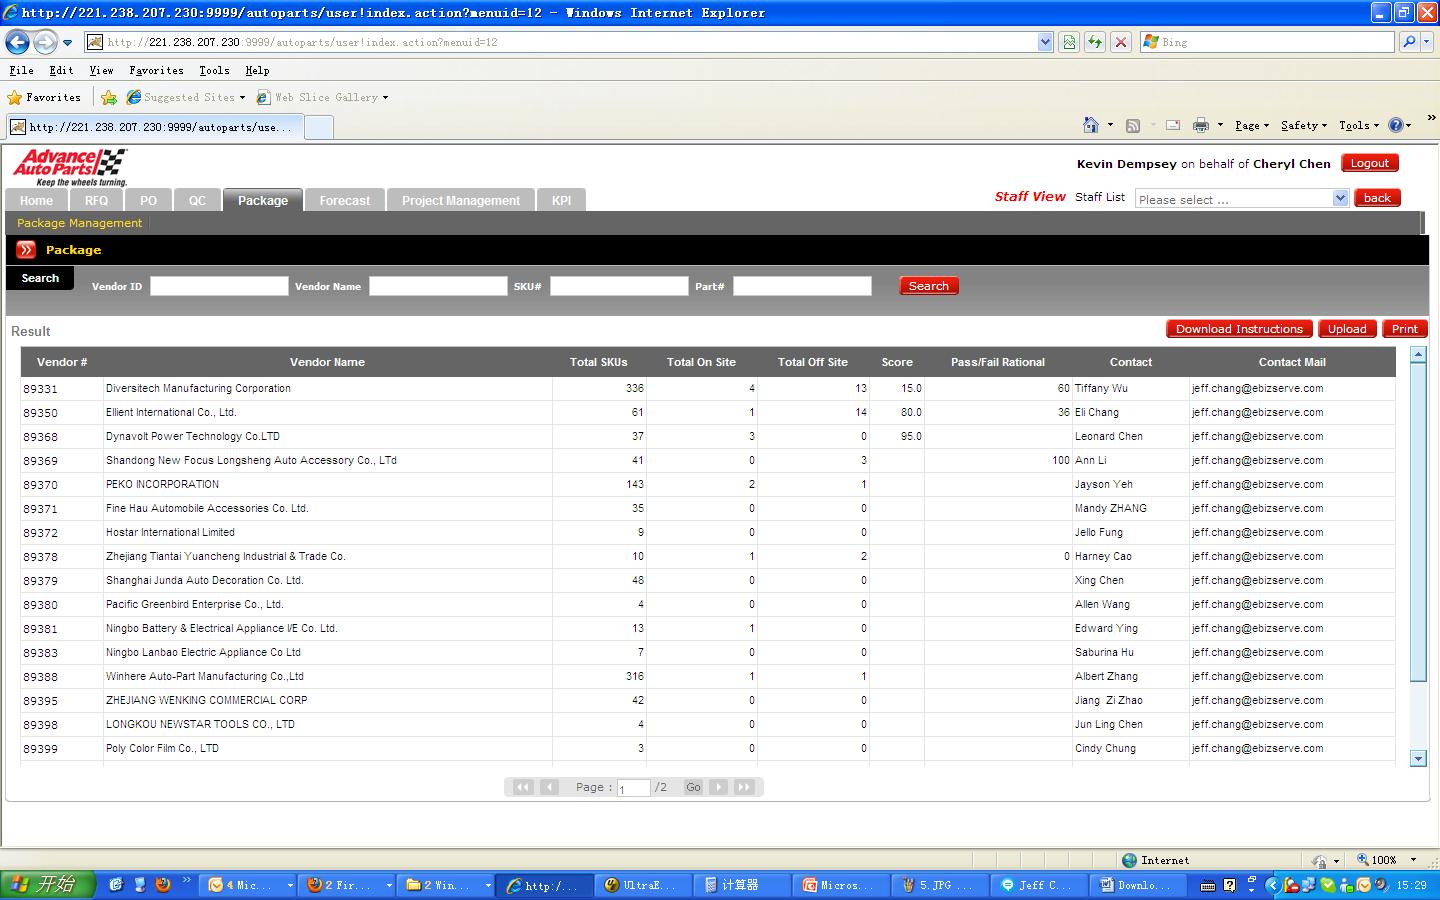Click the browser Back arrow button

[17, 42]
